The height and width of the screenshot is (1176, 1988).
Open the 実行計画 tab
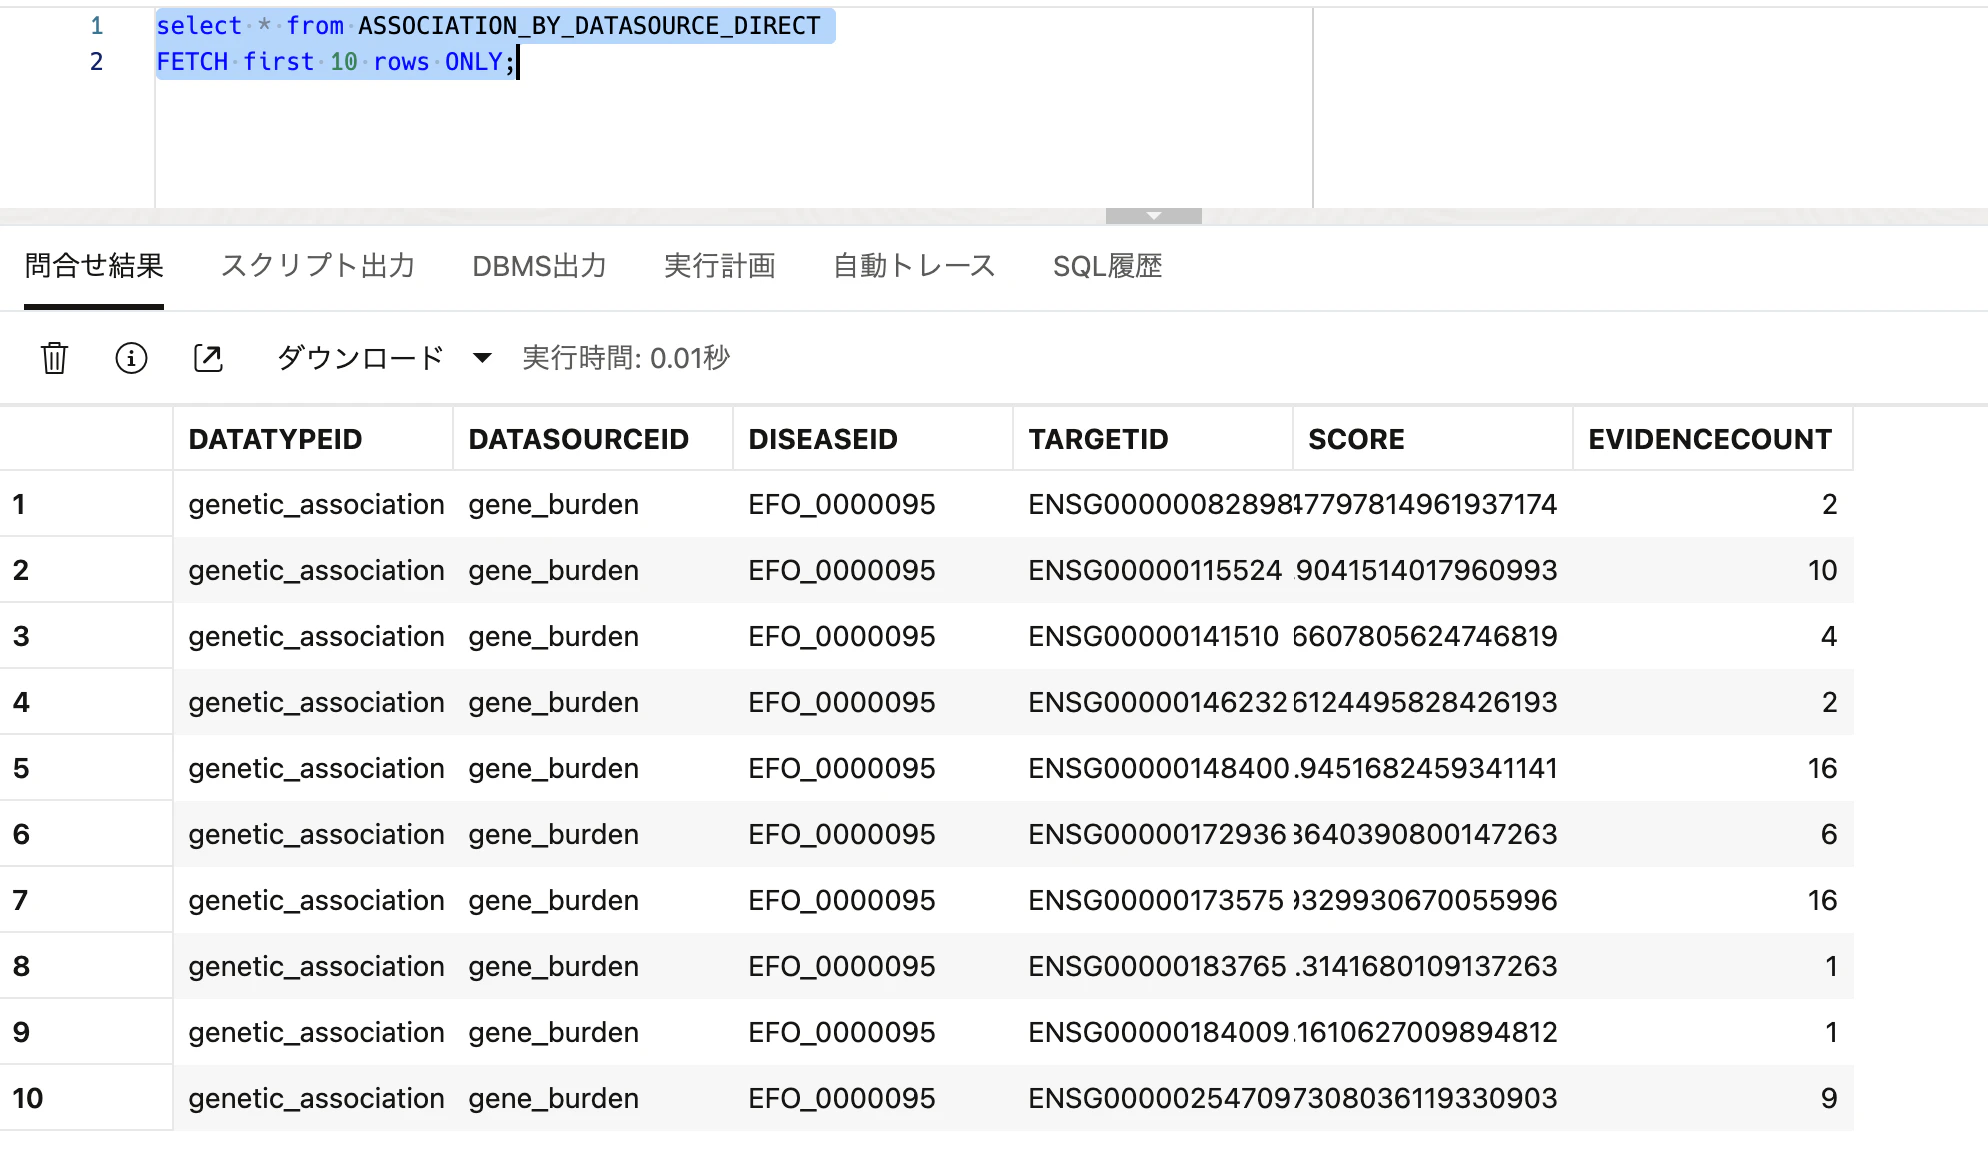[720, 266]
